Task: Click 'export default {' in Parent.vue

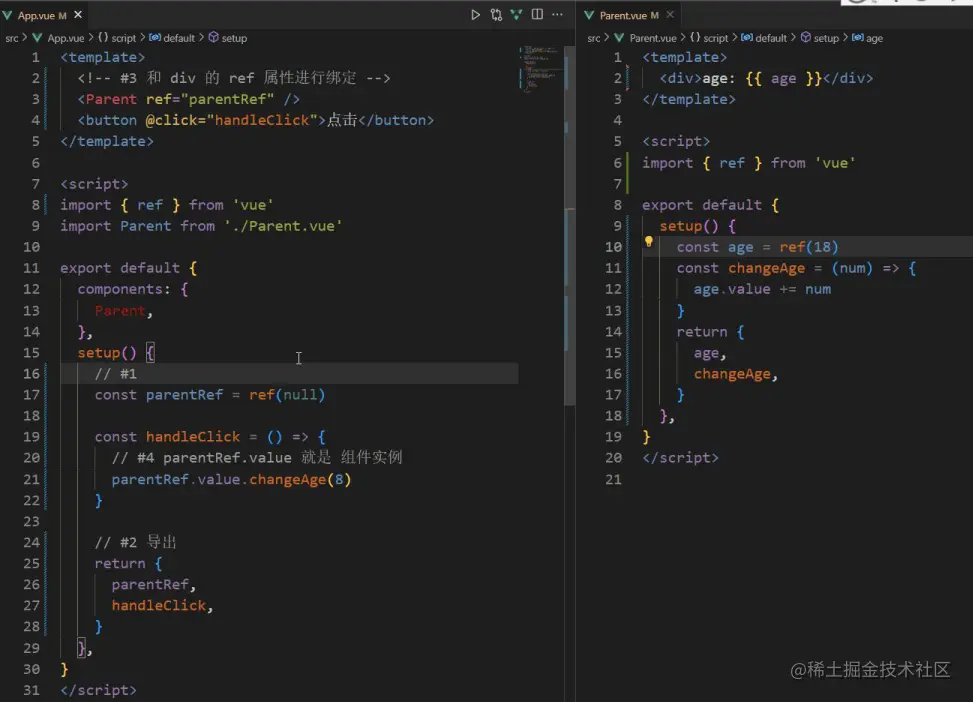Action: 711,205
